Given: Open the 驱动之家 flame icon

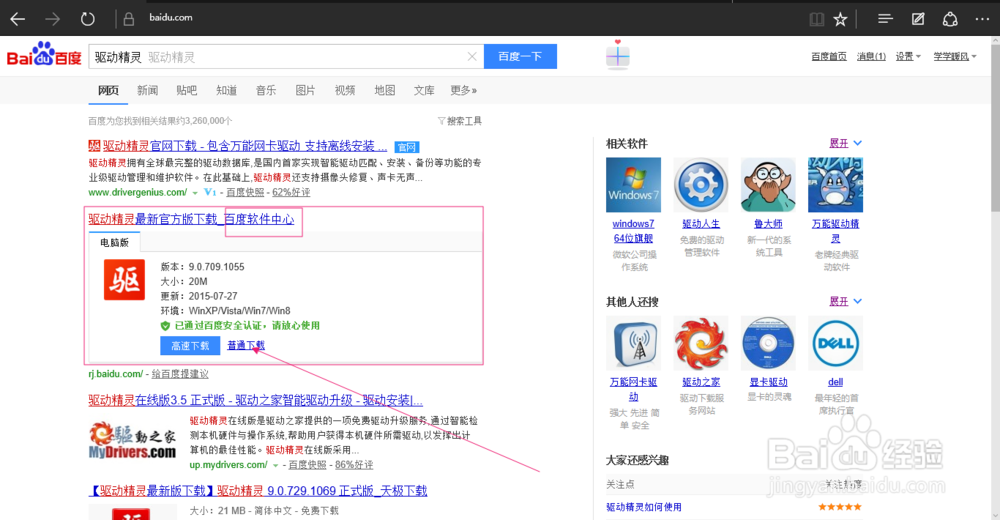Looking at the screenshot, I should pos(701,343).
